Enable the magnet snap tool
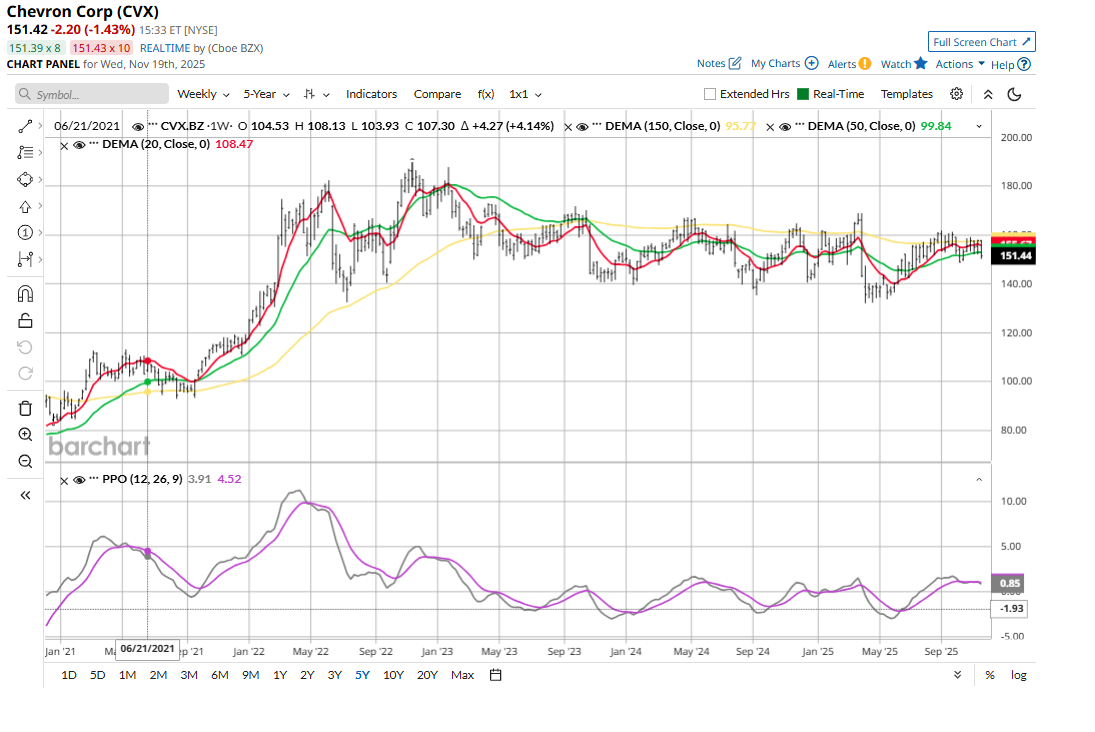Viewport: 1095px width, 732px height. [25, 294]
